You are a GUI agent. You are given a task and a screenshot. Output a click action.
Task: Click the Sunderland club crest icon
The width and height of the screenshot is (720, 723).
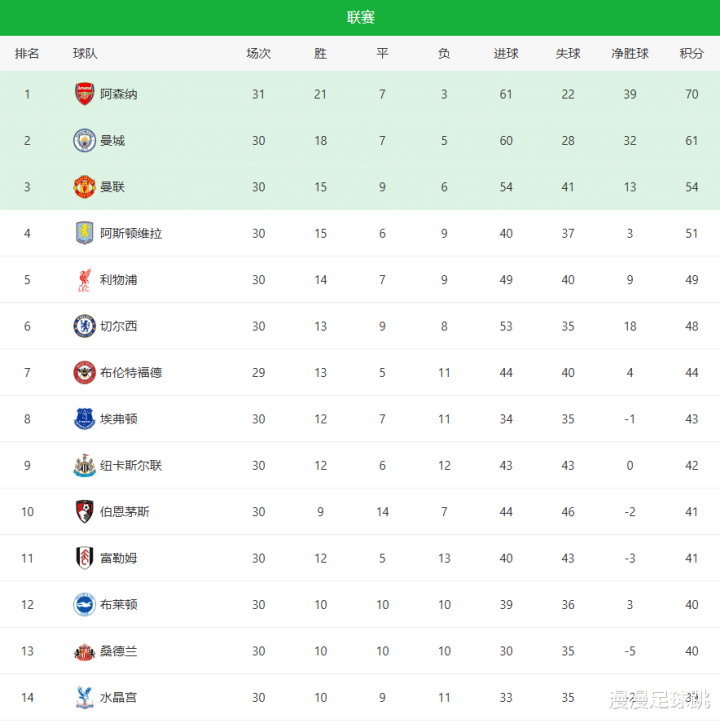coord(84,651)
